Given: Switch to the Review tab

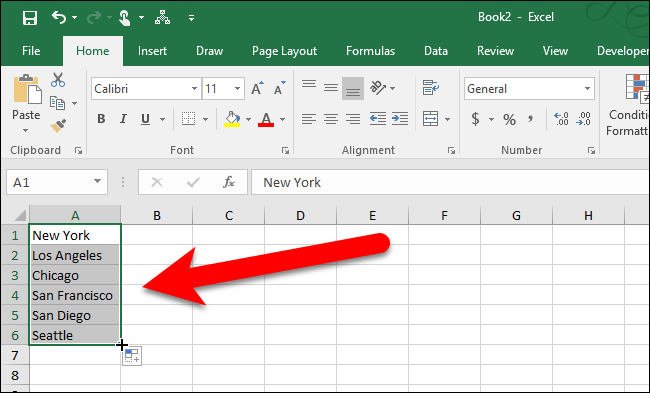Looking at the screenshot, I should tap(495, 51).
